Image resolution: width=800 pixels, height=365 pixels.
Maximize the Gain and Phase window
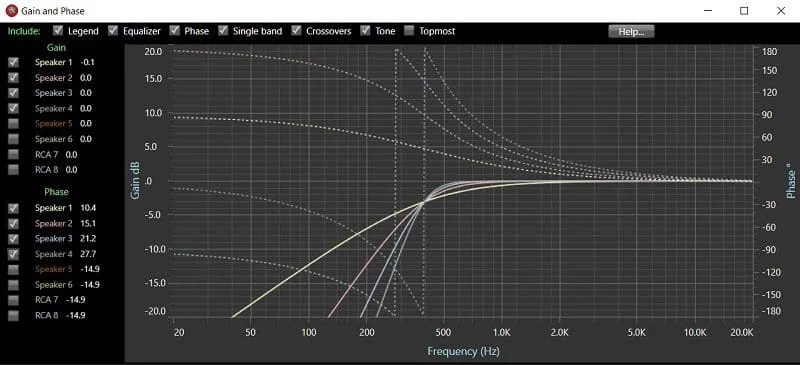(x=744, y=11)
